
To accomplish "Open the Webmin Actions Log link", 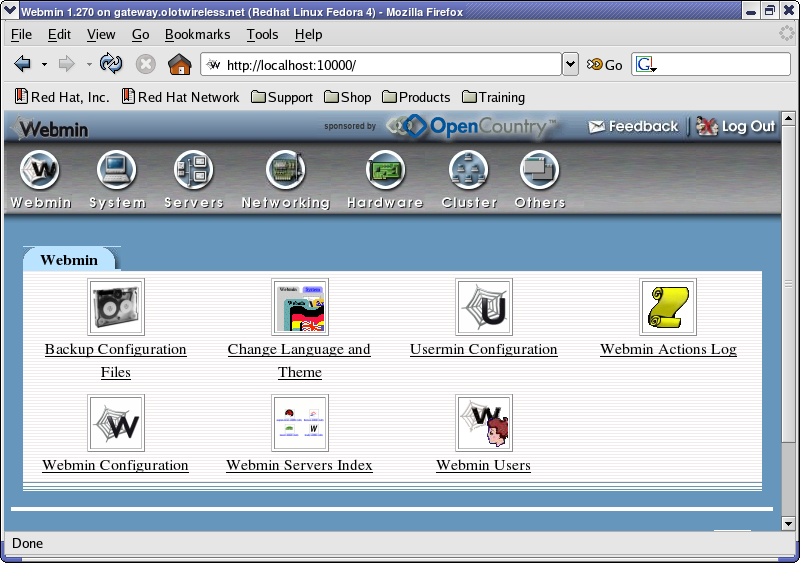I will (x=668, y=349).
